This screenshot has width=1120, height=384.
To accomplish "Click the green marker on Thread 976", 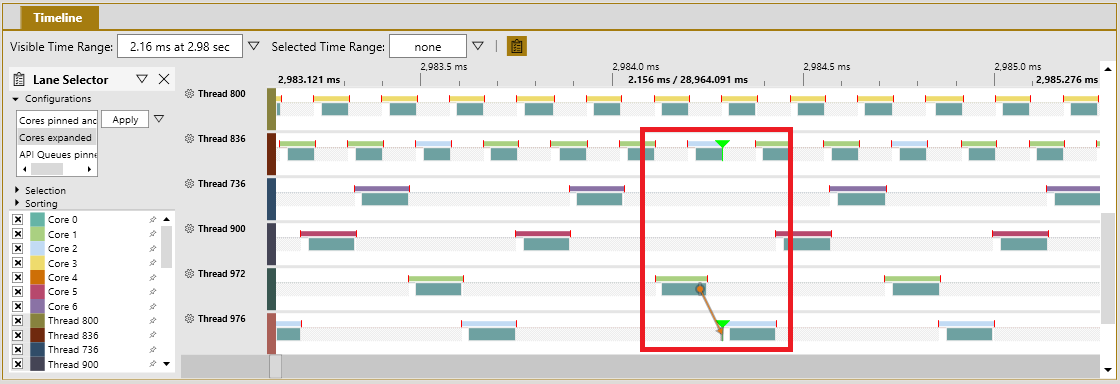I will click(722, 325).
